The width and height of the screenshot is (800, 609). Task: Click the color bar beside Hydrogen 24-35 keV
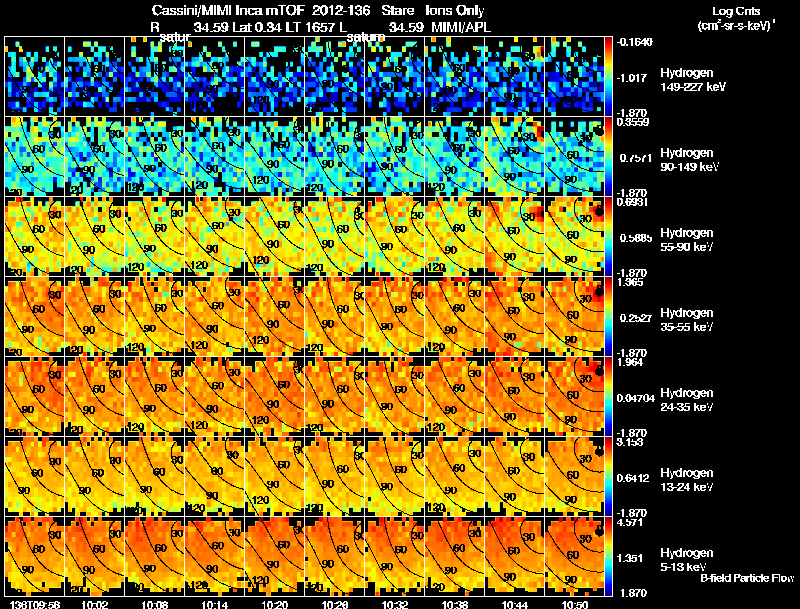608,397
